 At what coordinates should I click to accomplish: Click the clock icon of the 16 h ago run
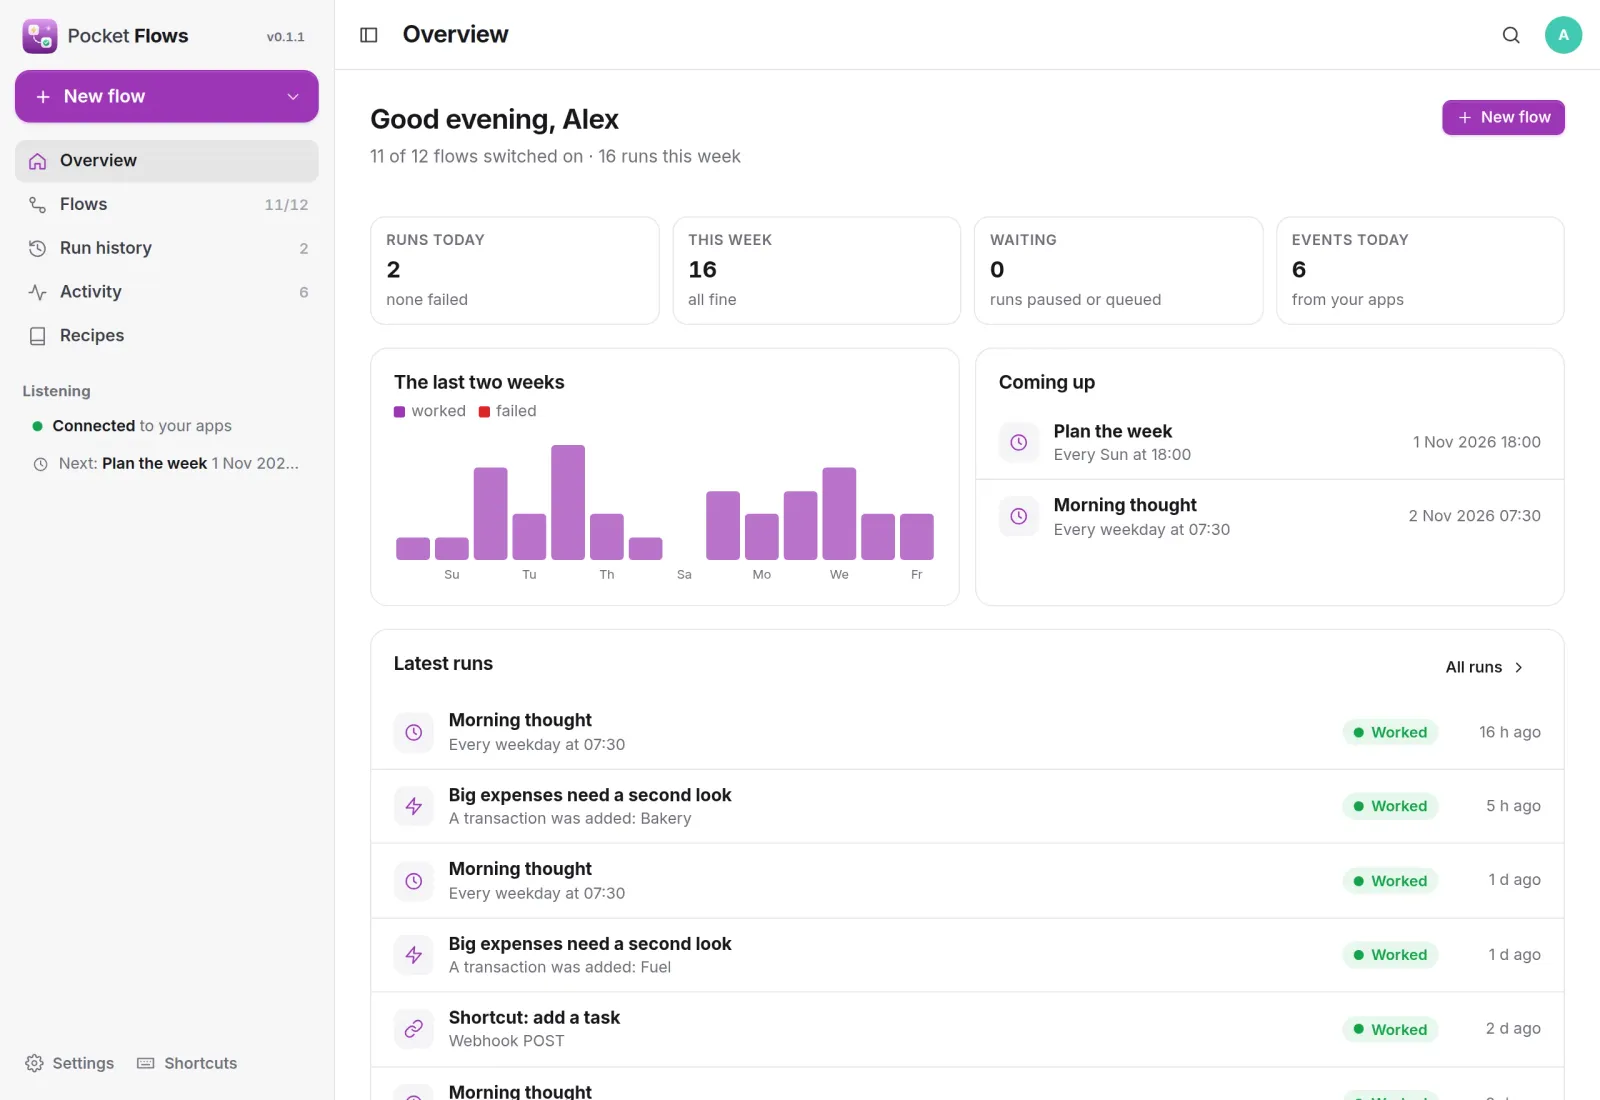pos(414,732)
